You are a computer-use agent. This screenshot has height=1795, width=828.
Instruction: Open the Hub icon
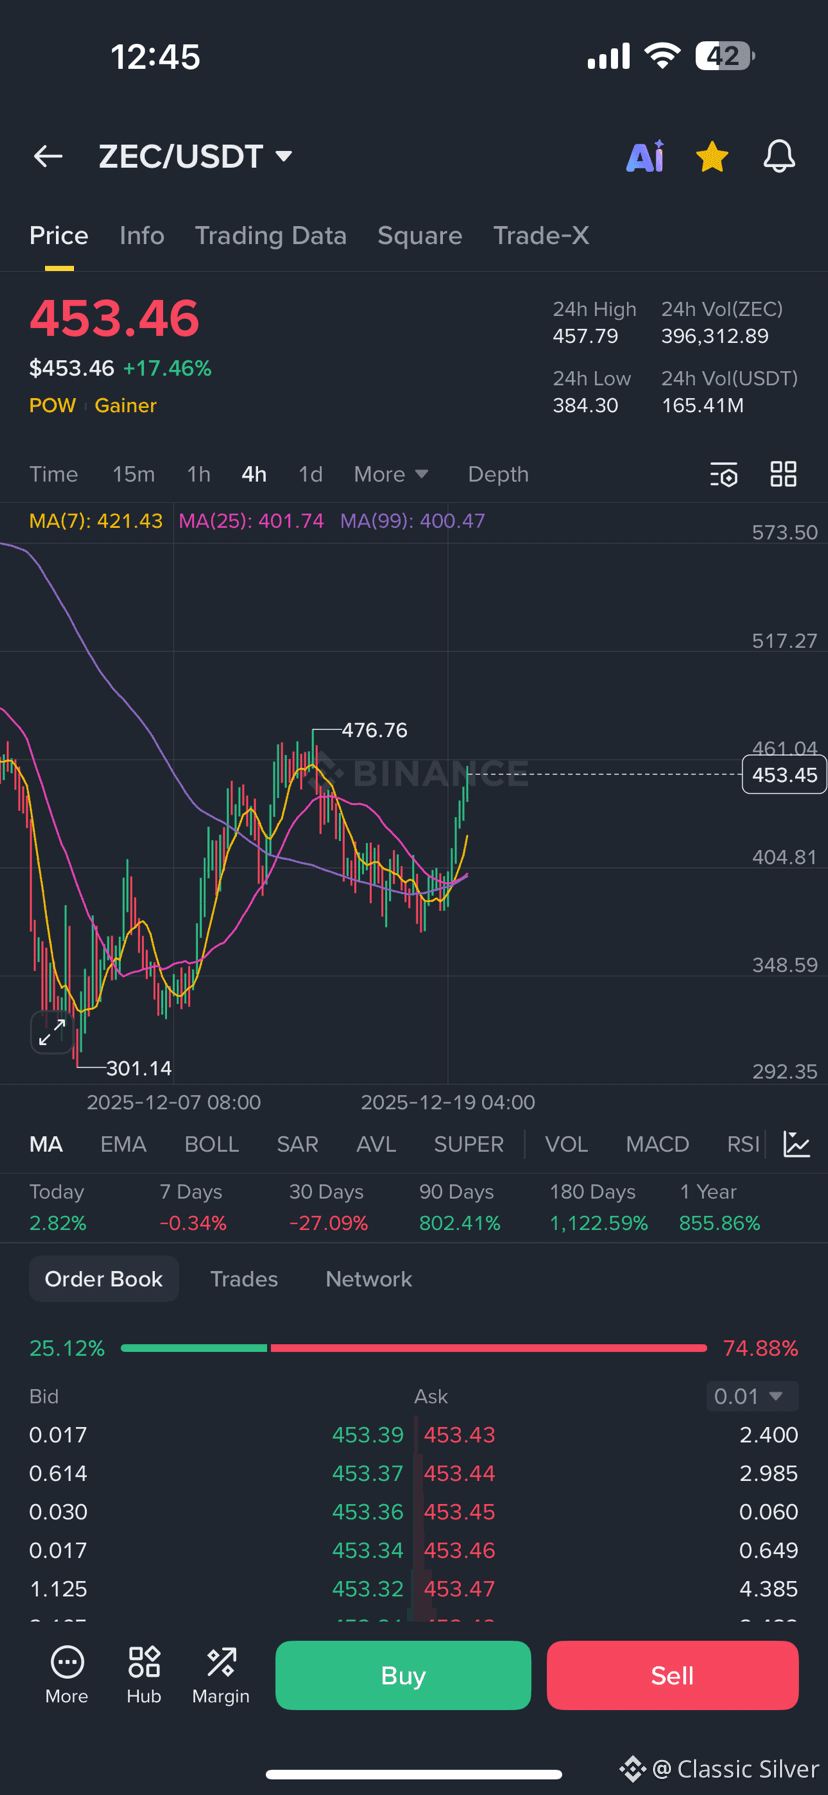click(x=144, y=1675)
